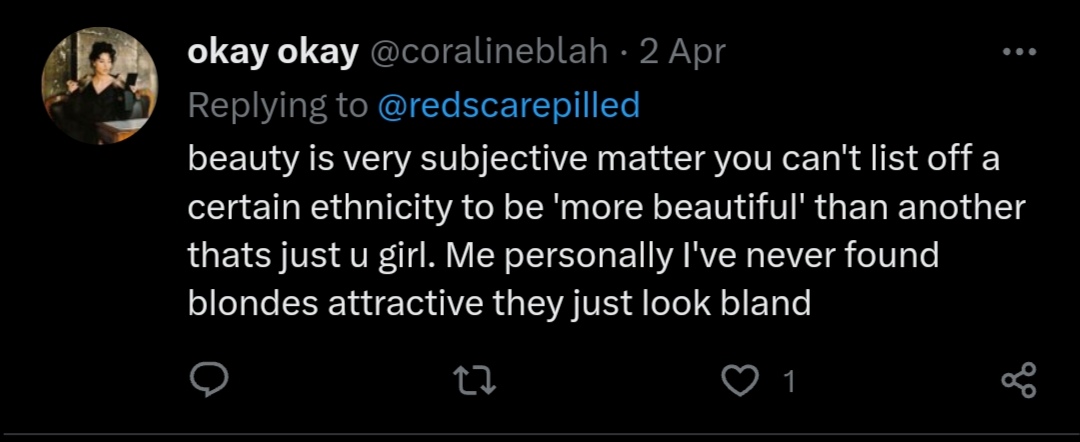Click the tweet line starting "certain ethnicity"
1080x442 pixels.
pos(606,208)
